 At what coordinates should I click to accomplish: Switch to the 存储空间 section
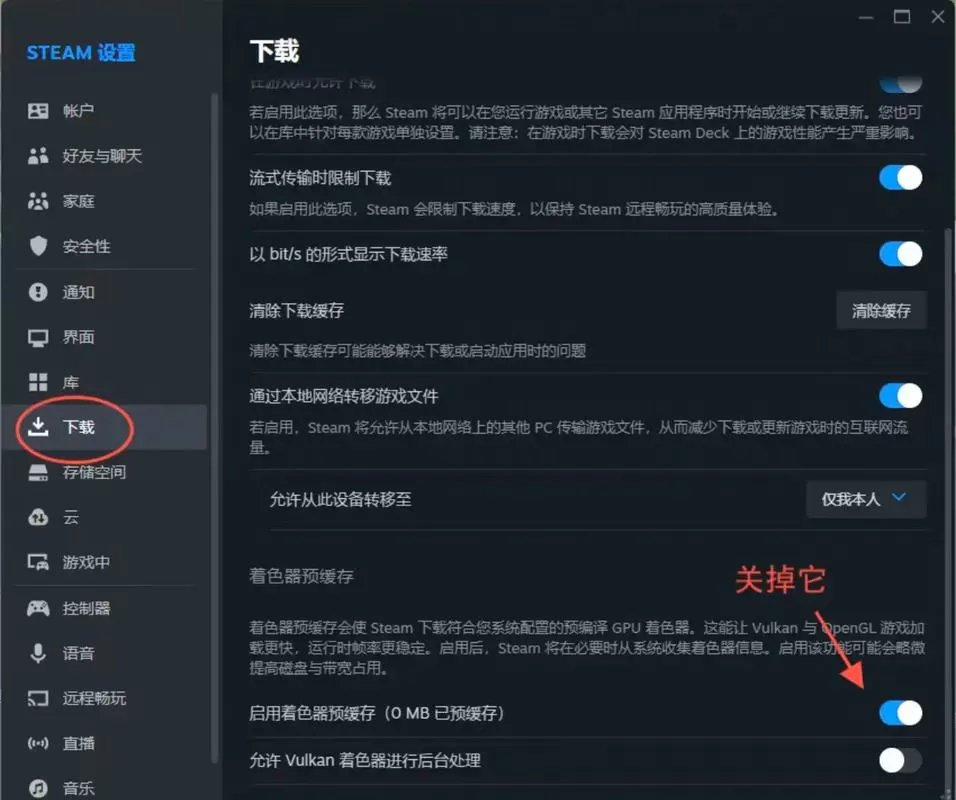click(104, 473)
